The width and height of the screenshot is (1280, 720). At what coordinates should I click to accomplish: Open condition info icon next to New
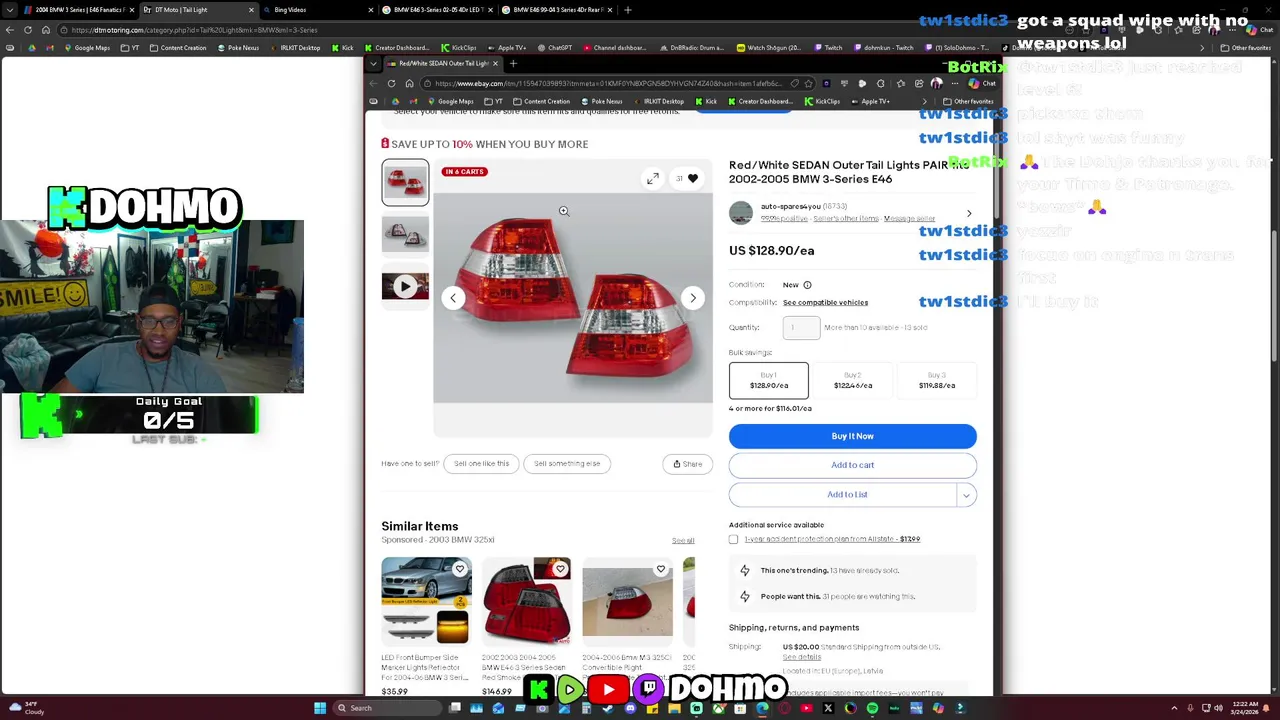(807, 285)
